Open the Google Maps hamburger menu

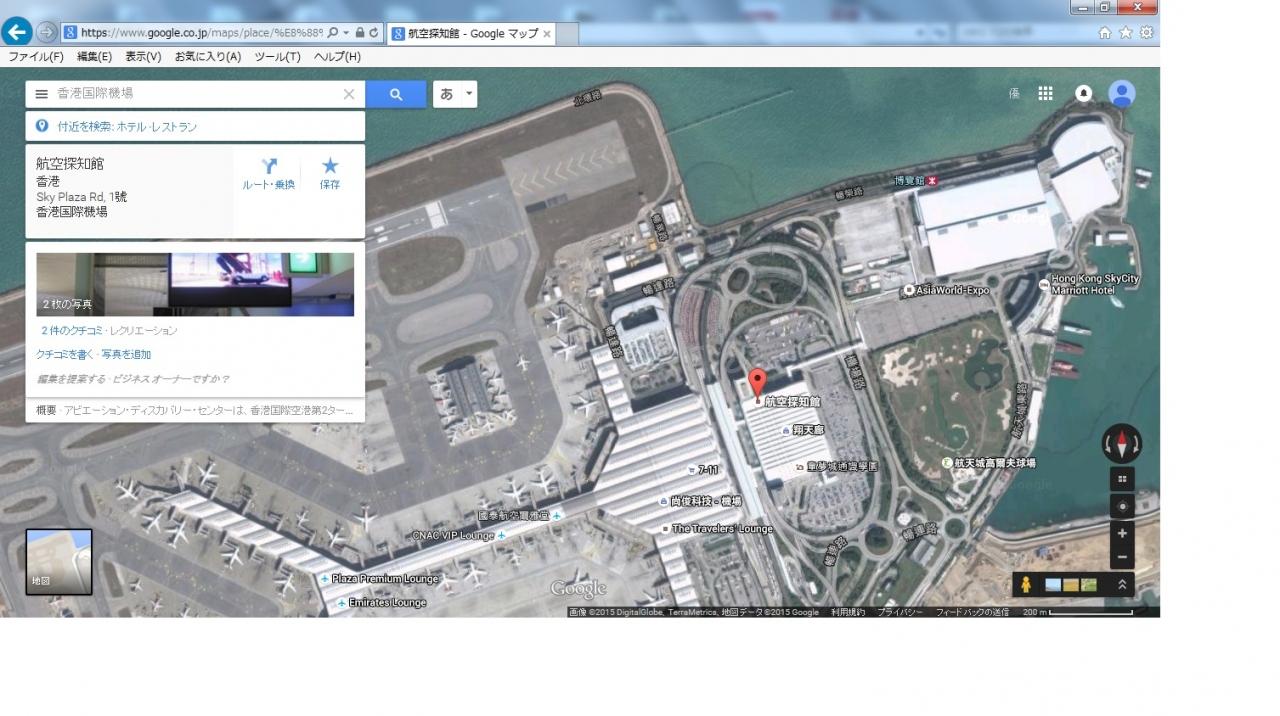tap(41, 94)
